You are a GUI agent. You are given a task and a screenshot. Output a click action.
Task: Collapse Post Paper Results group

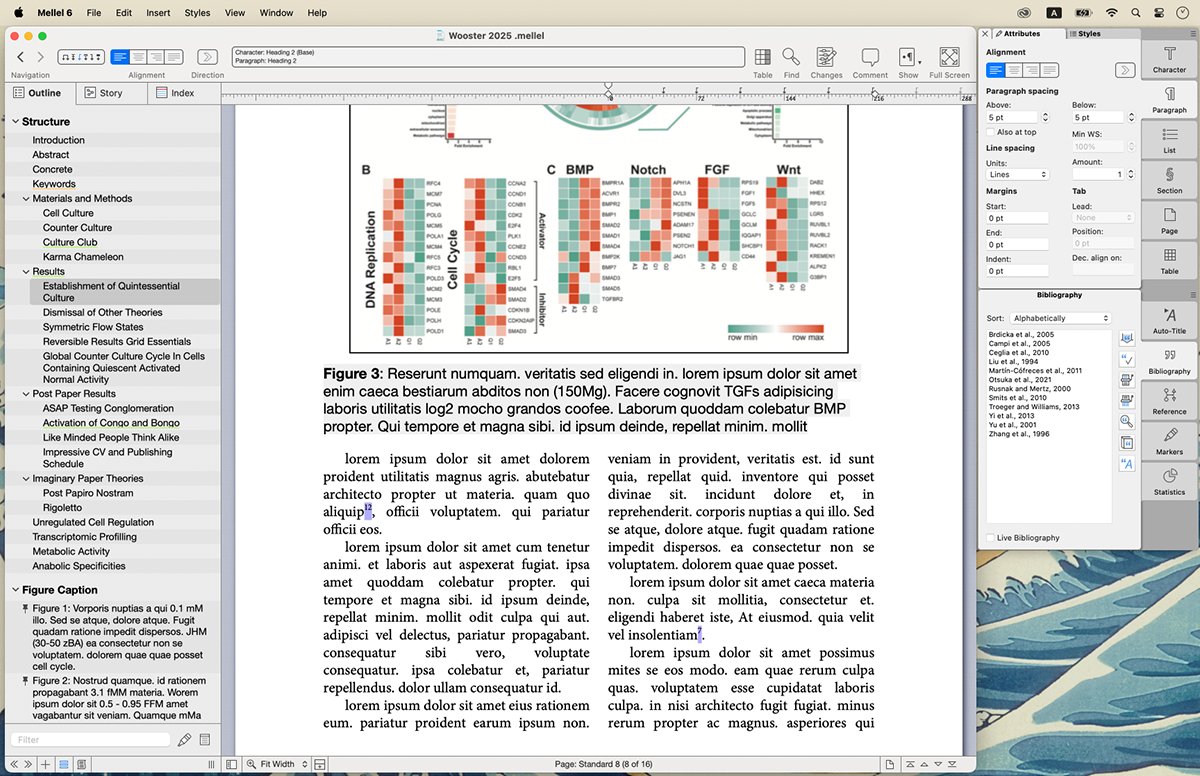[x=26, y=394]
